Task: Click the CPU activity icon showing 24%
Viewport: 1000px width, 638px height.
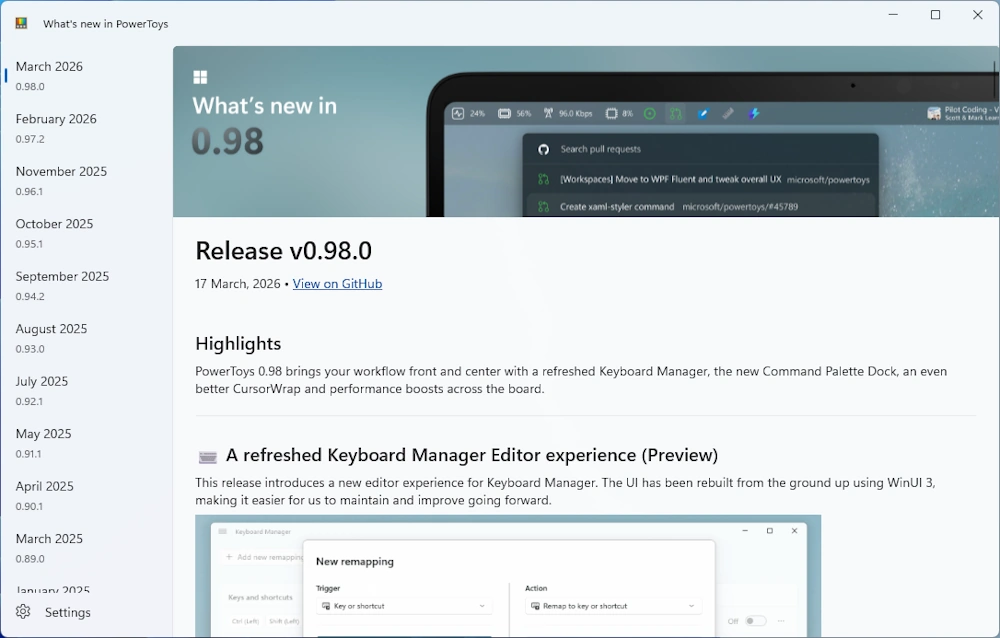Action: [458, 114]
